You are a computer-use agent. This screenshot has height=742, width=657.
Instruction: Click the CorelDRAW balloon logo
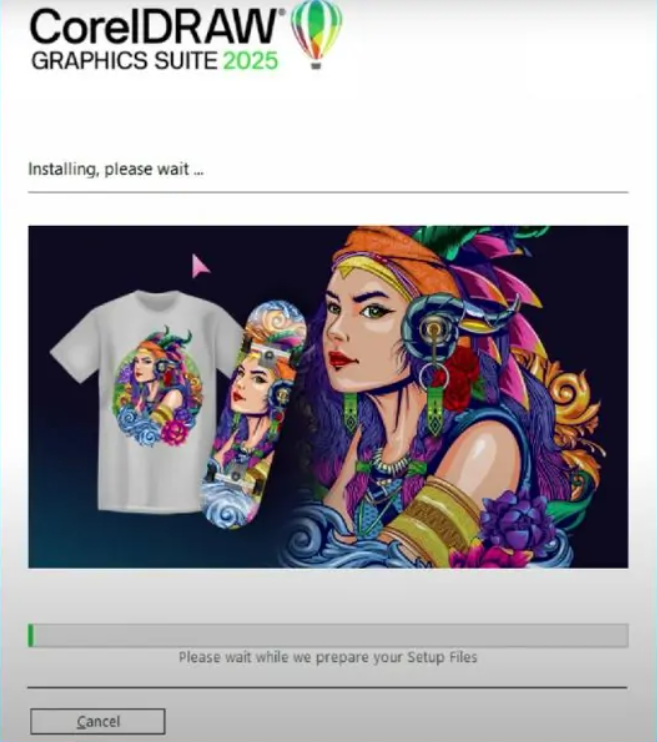316,34
